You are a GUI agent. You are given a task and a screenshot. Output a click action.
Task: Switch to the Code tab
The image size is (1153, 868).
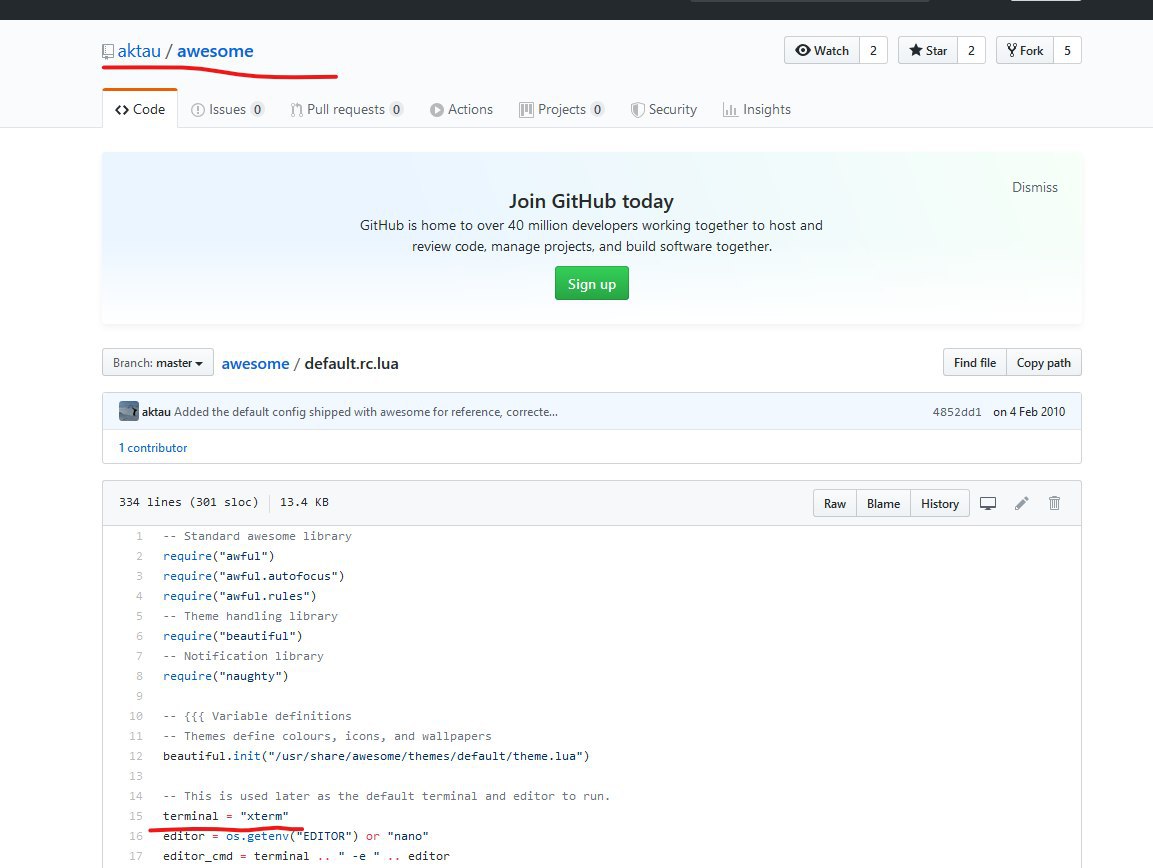tap(140, 109)
